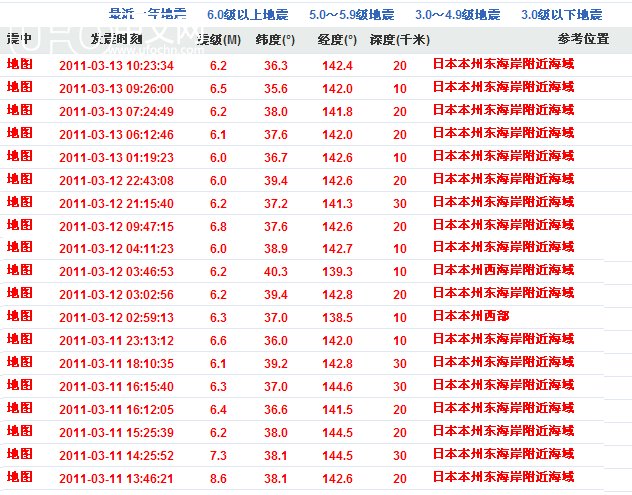
Task: Click depth value in 2011-03-12 21:15:40 row
Action: click(400, 204)
